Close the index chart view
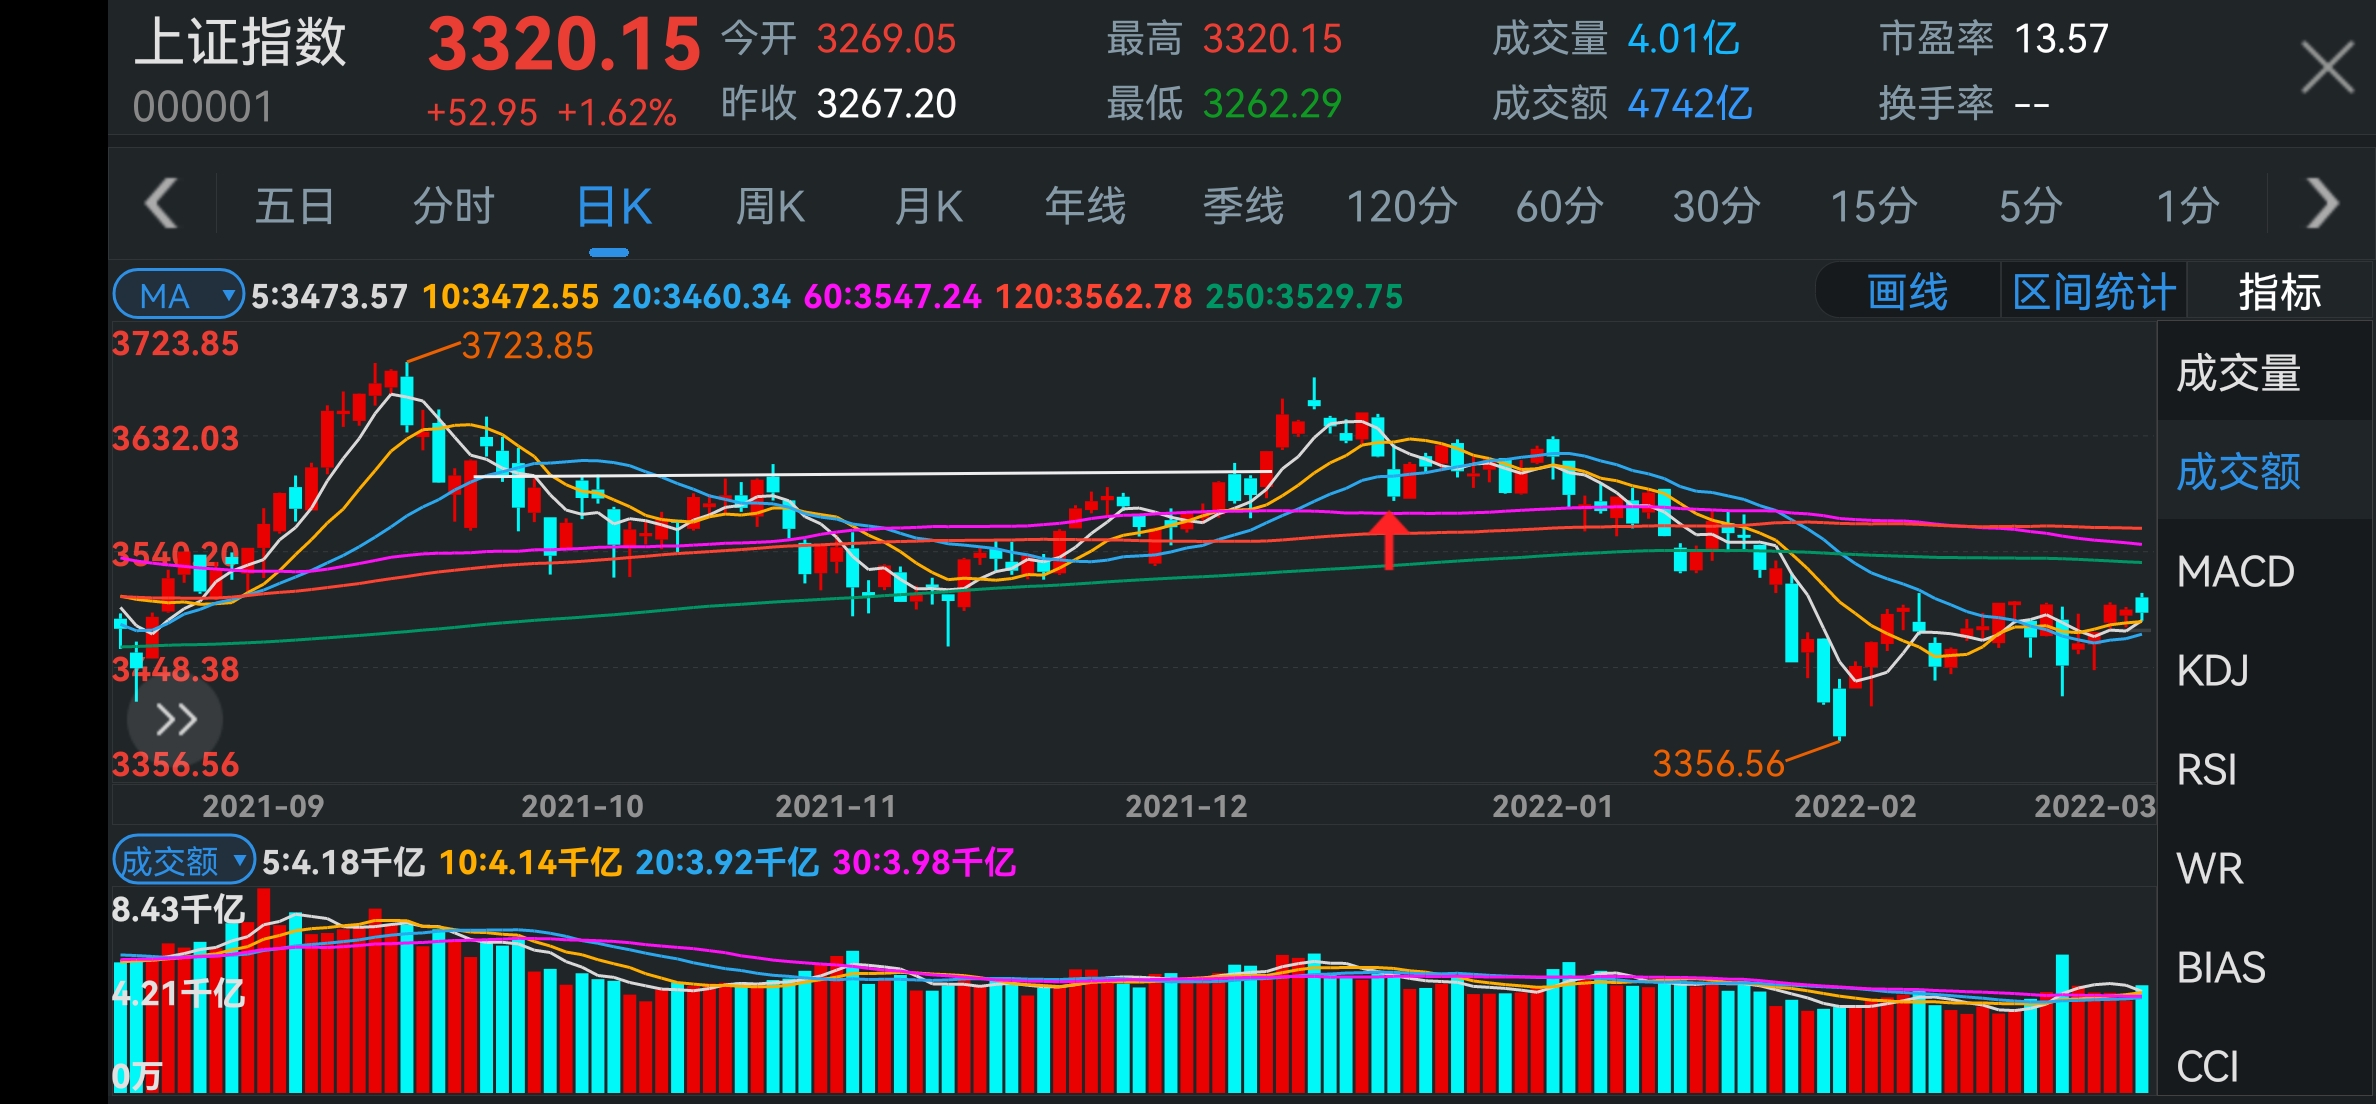The width and height of the screenshot is (2376, 1104). pyautogui.click(x=2327, y=68)
